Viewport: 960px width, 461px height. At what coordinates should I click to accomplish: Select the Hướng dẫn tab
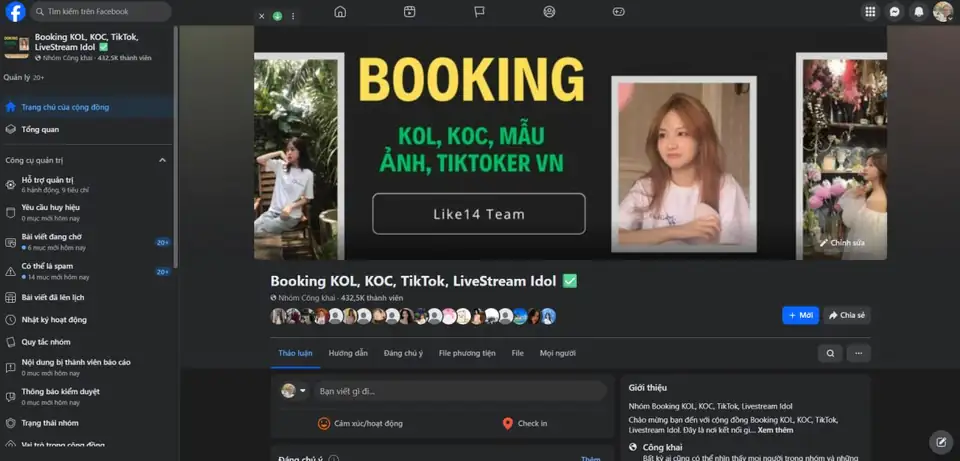pyautogui.click(x=348, y=353)
